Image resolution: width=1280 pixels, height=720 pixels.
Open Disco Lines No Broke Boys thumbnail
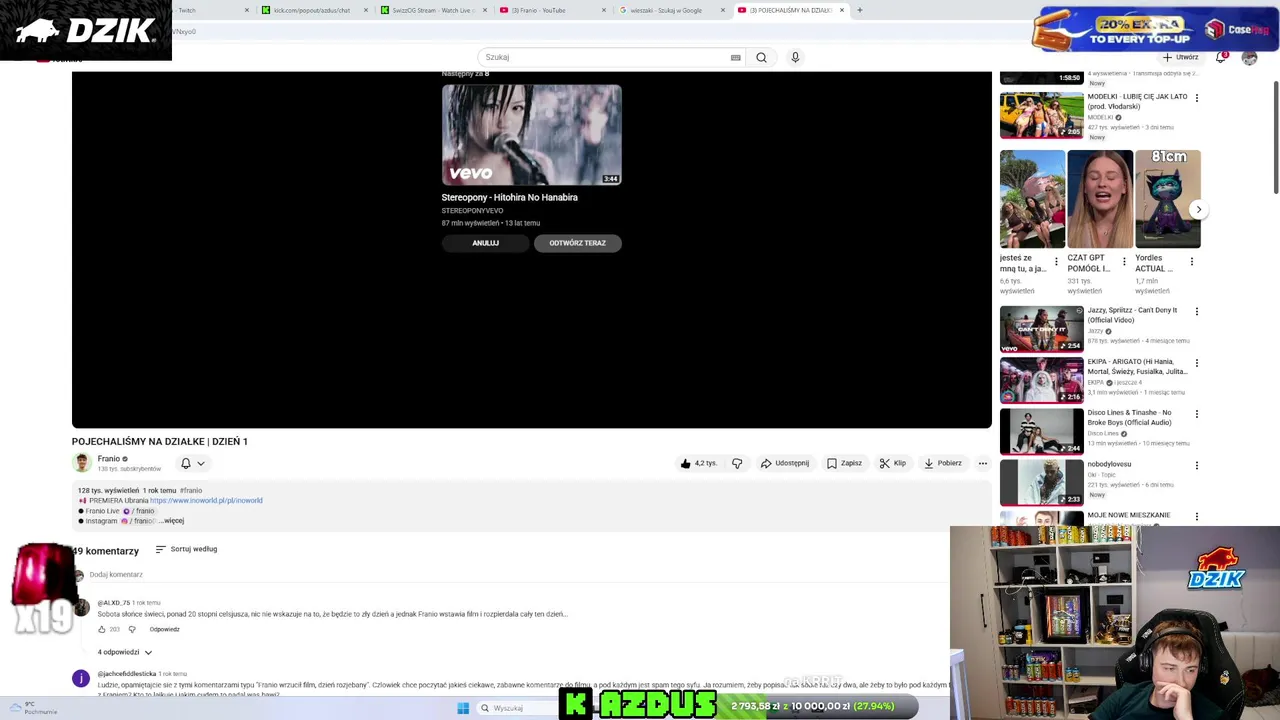(x=1041, y=431)
